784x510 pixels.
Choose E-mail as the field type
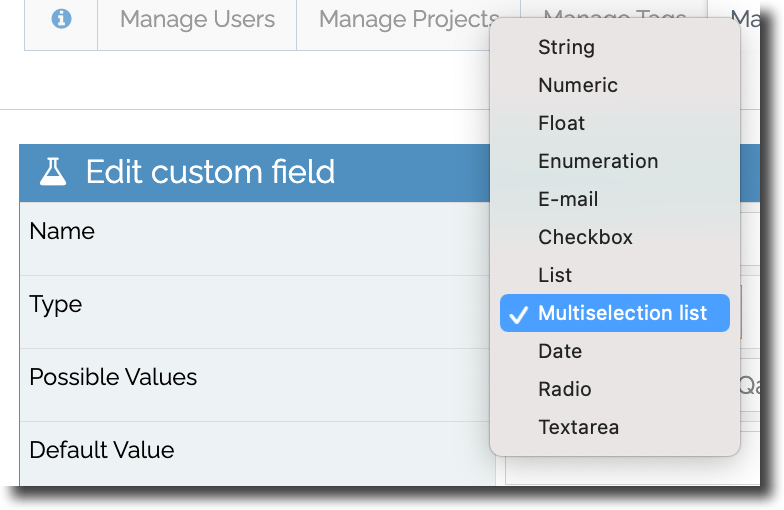click(568, 199)
